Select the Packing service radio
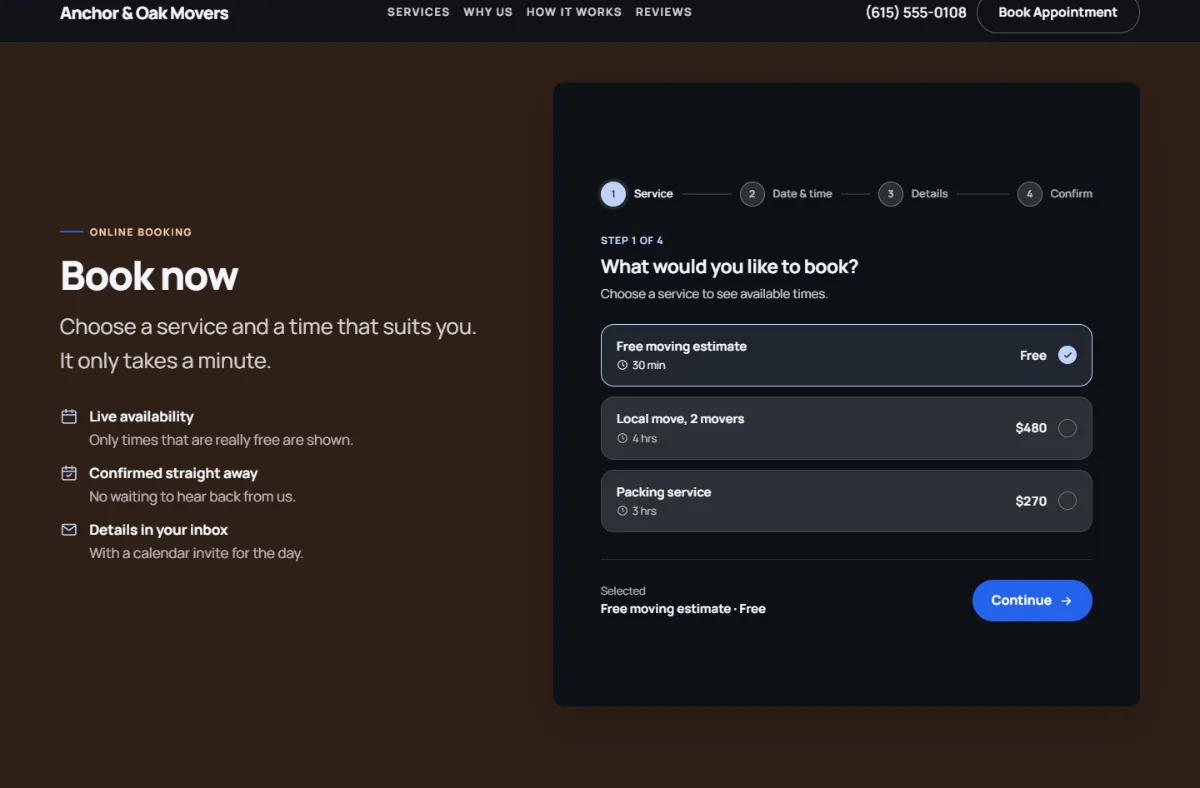The height and width of the screenshot is (788, 1200). pyautogui.click(x=1067, y=501)
